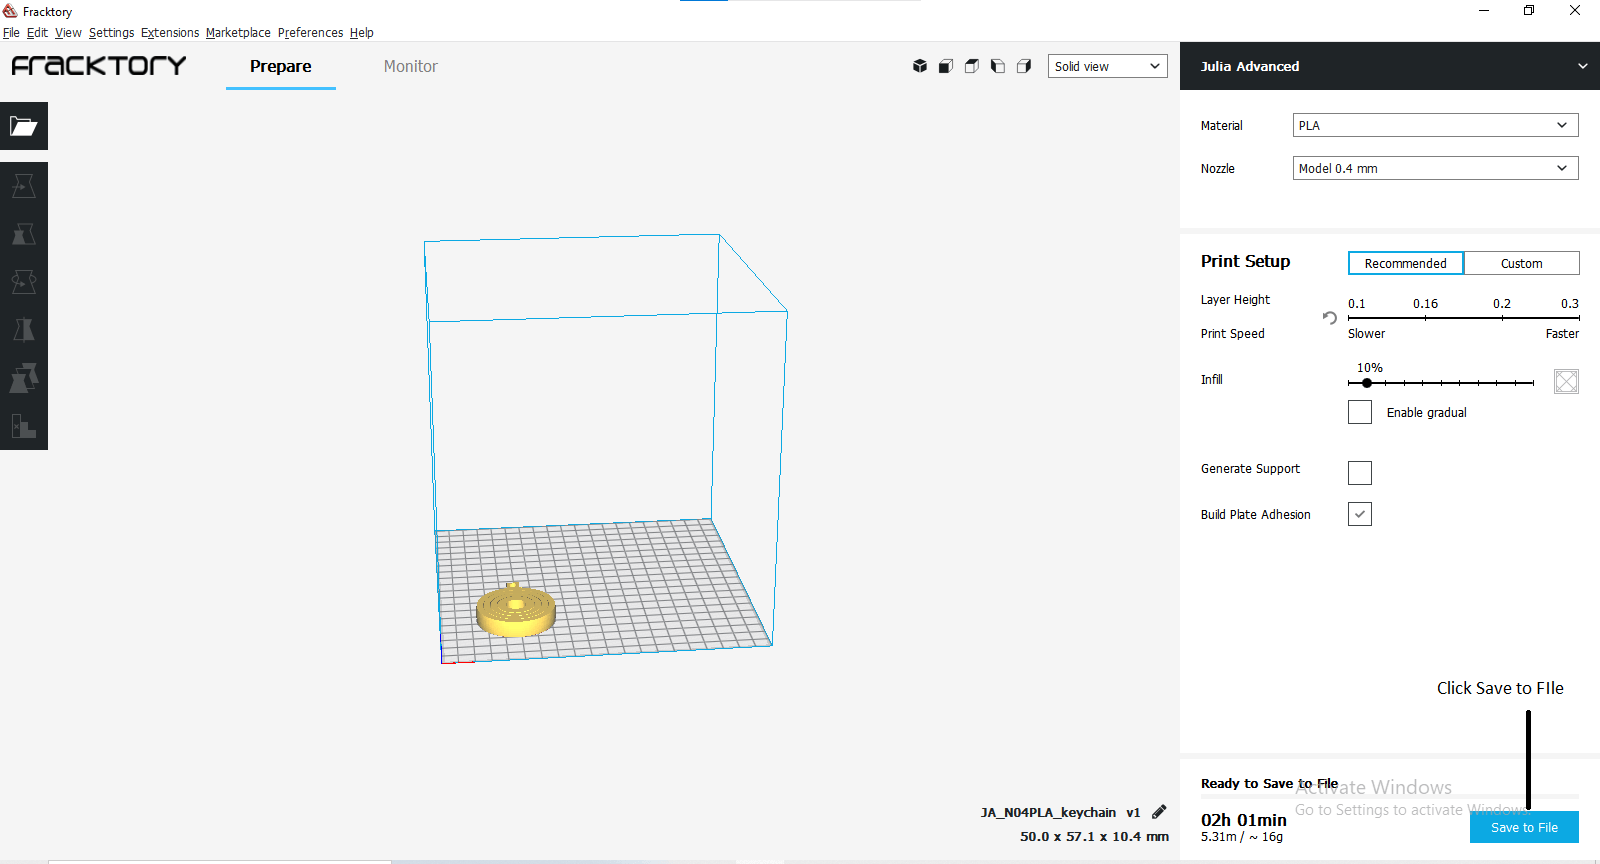Switch to 3D perspective camera view
Image resolution: width=1600 pixels, height=864 pixels.
(920, 66)
